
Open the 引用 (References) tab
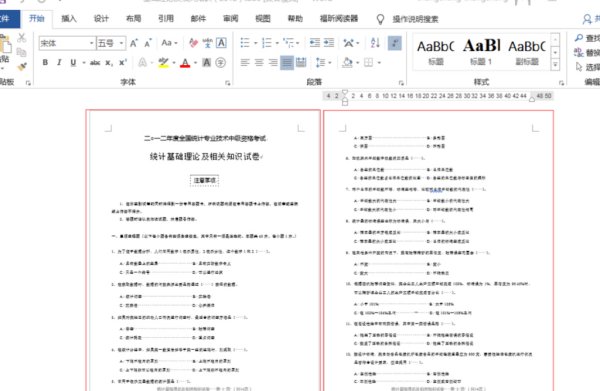tap(166, 18)
